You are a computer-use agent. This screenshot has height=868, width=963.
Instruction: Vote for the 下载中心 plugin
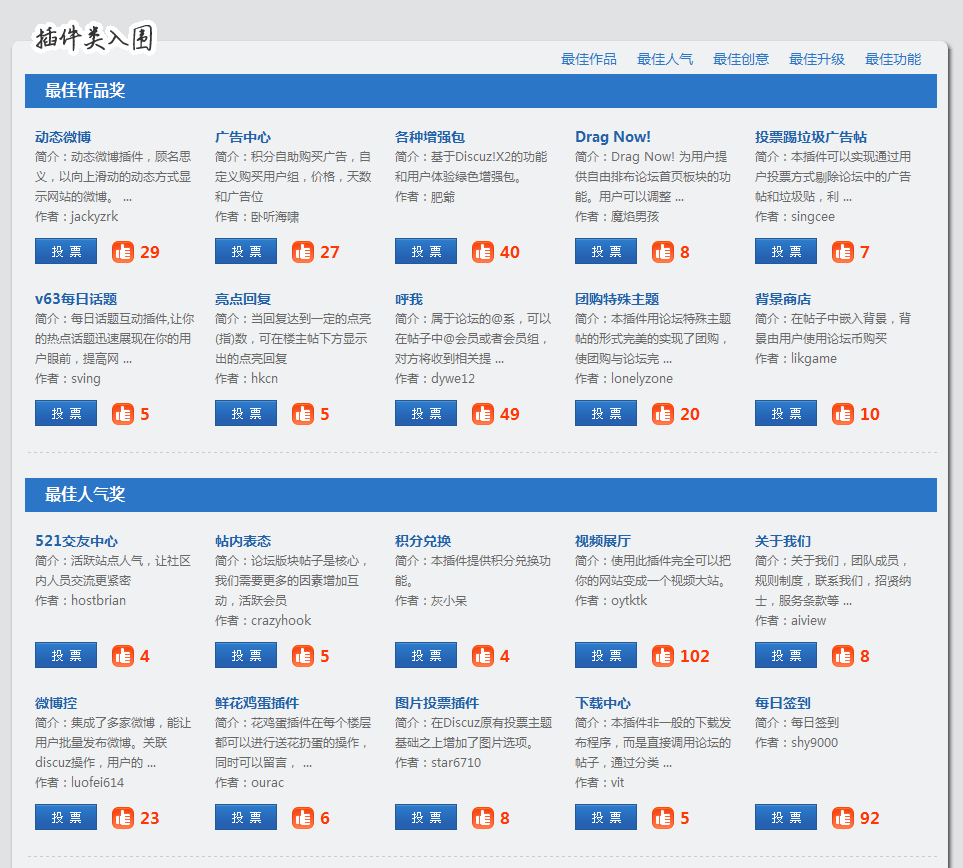pyautogui.click(x=606, y=818)
